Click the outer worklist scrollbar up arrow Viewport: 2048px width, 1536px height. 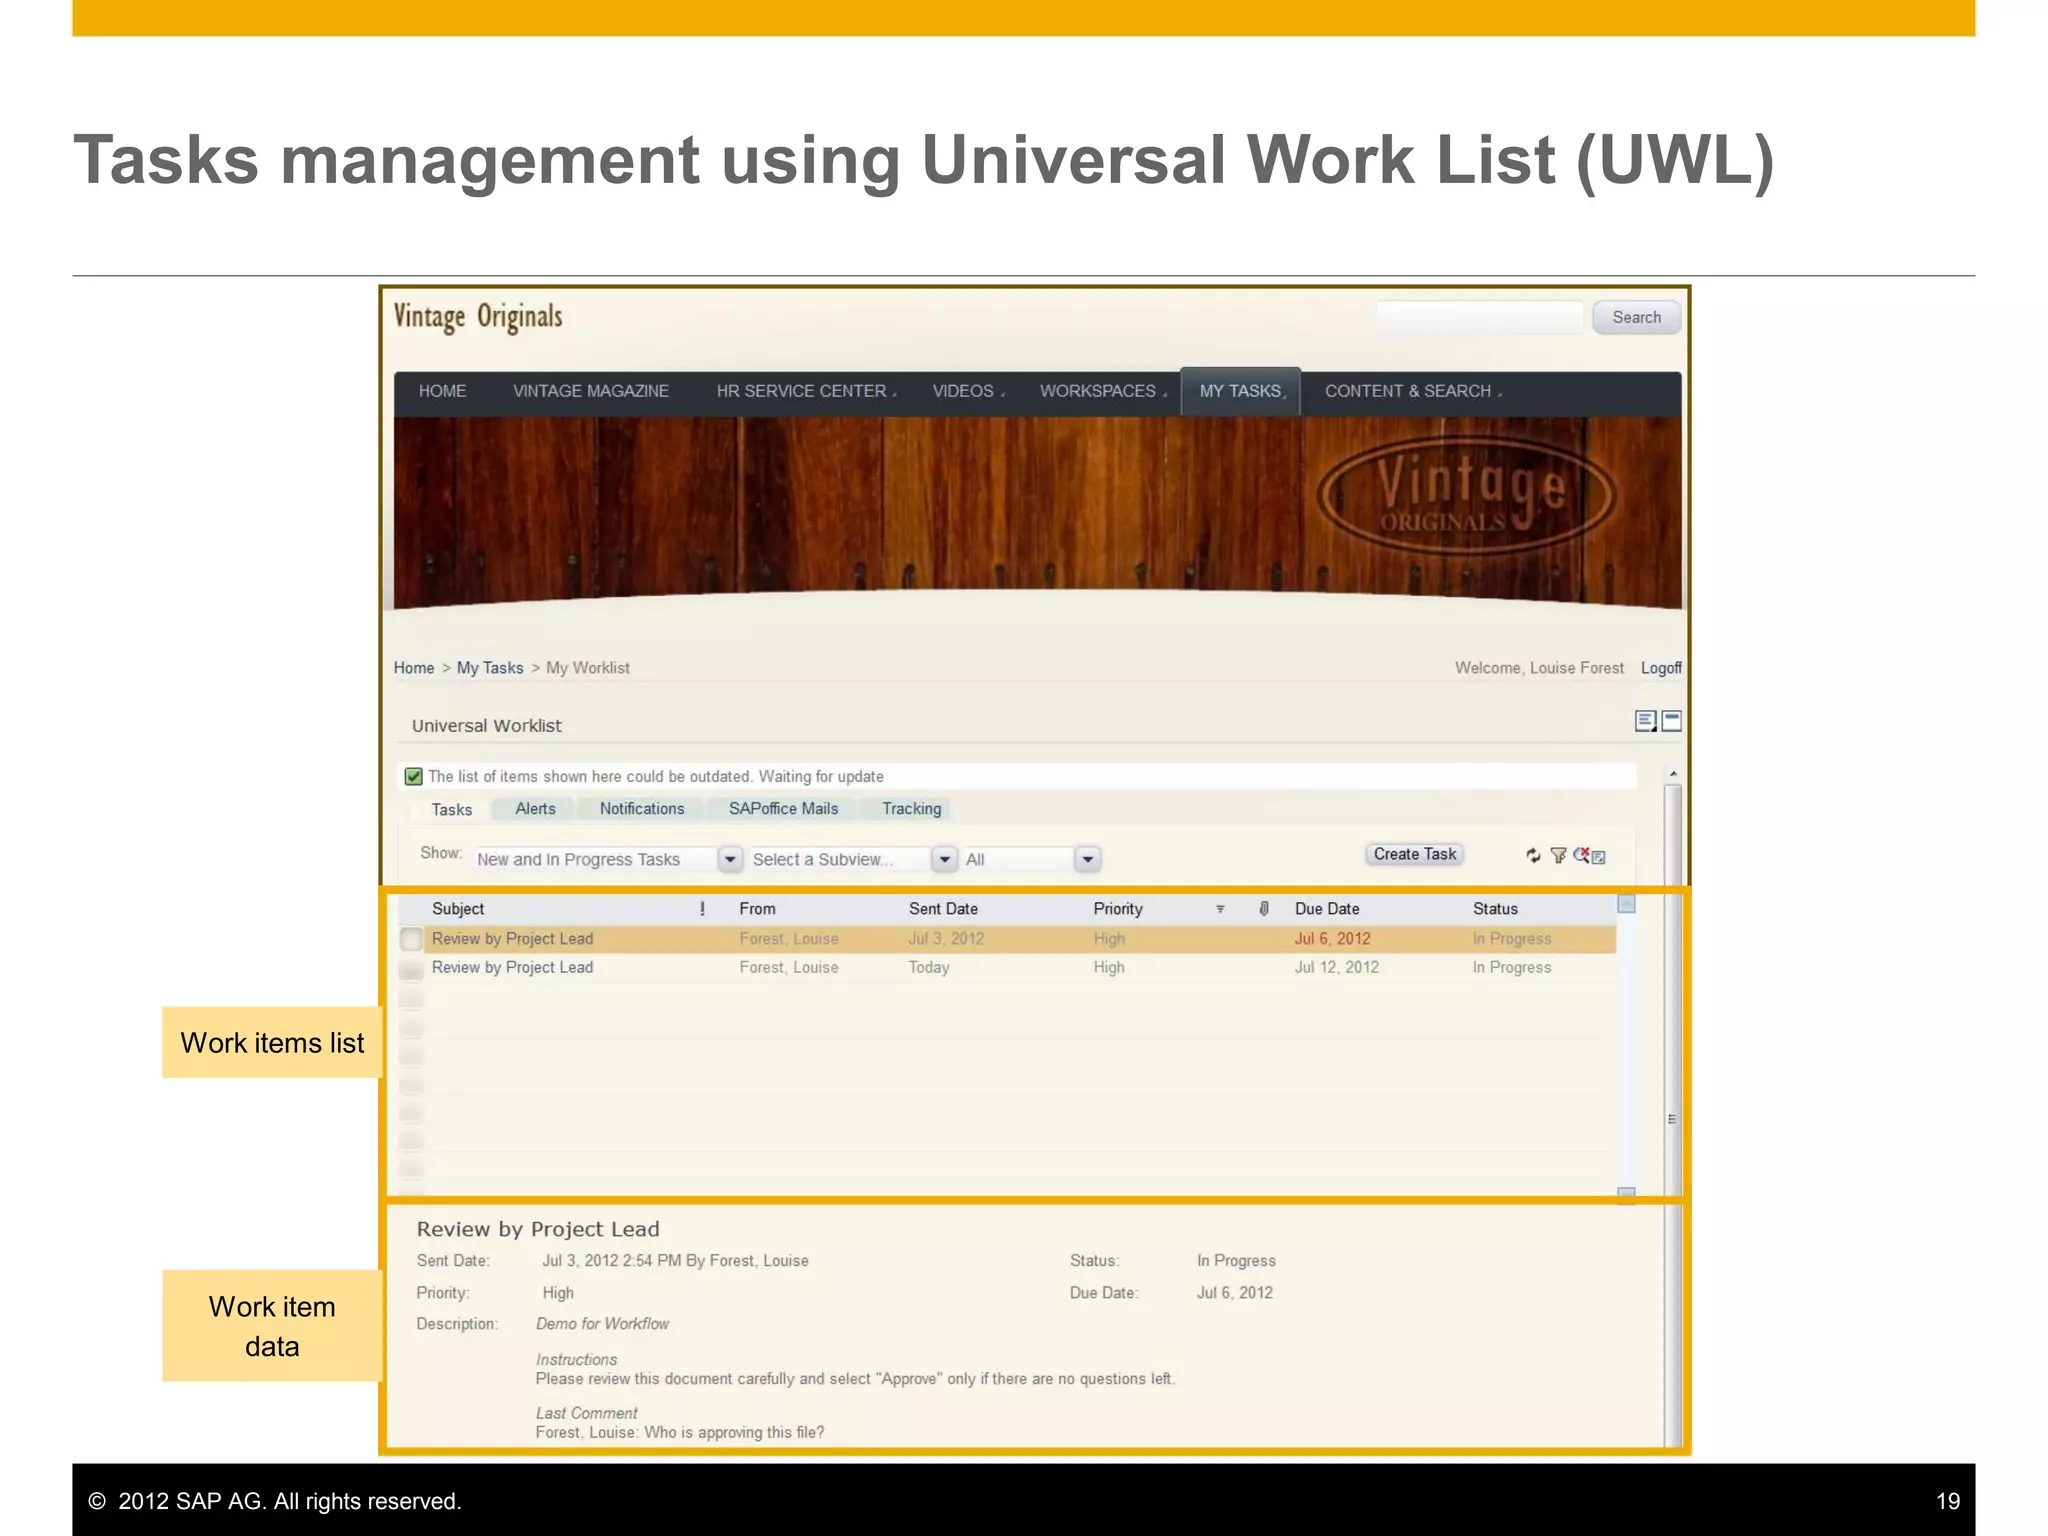[1672, 775]
